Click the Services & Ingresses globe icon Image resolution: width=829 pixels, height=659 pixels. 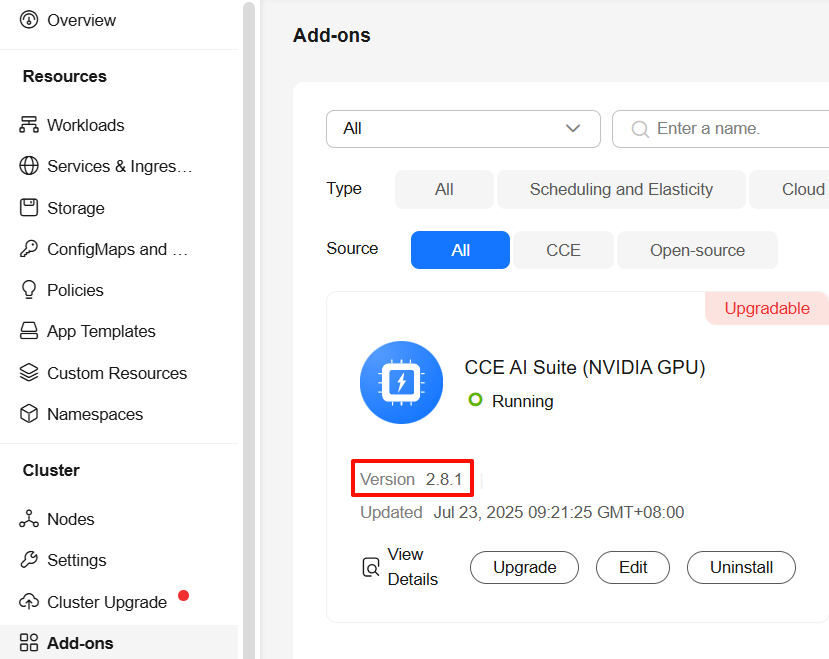[29, 166]
